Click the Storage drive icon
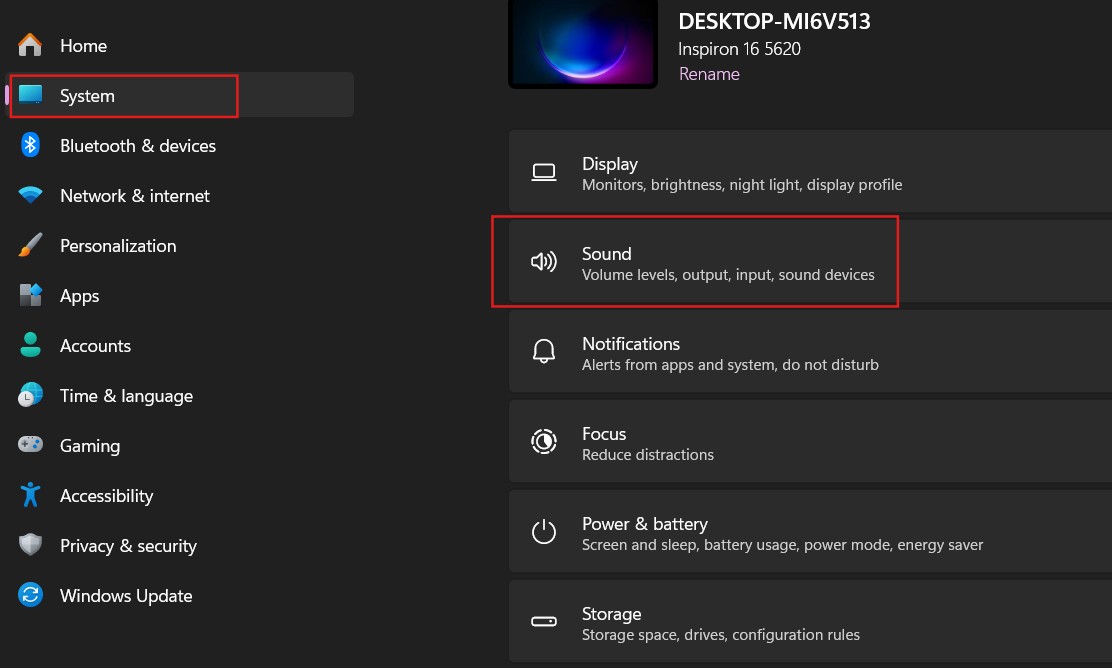The image size is (1112, 668). [544, 621]
